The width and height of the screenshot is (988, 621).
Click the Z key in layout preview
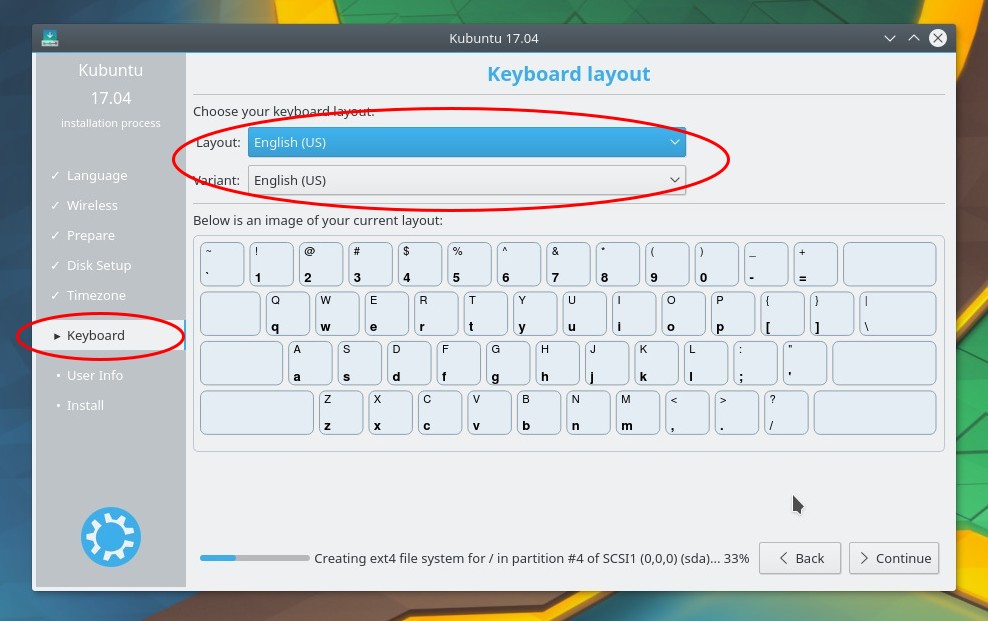tap(341, 413)
